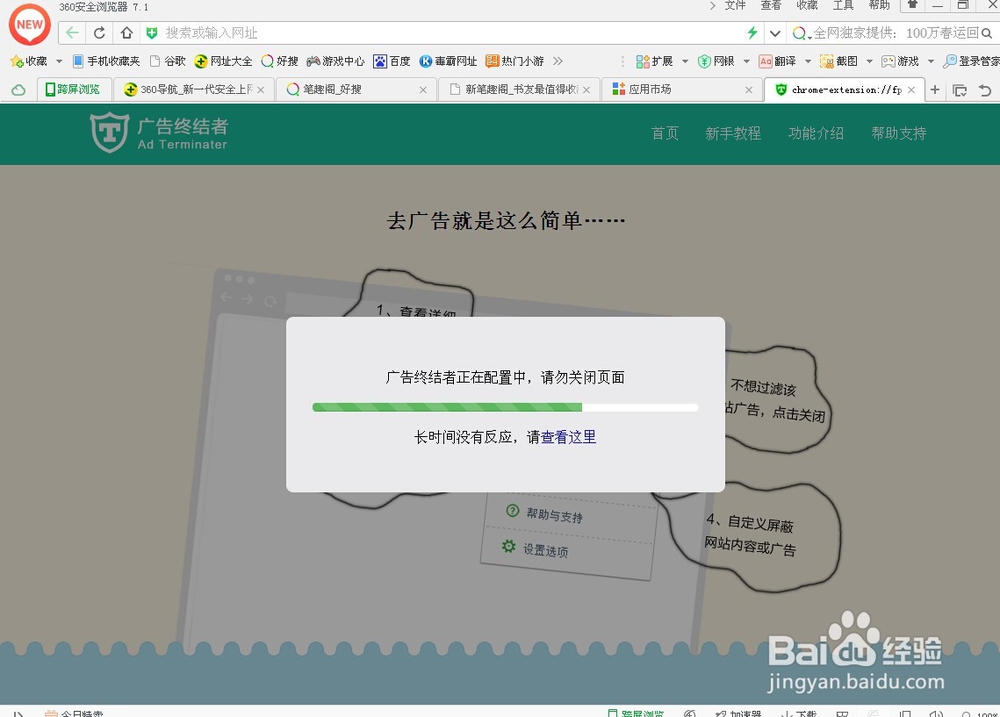Click the 截图 screenshot button

point(839,61)
